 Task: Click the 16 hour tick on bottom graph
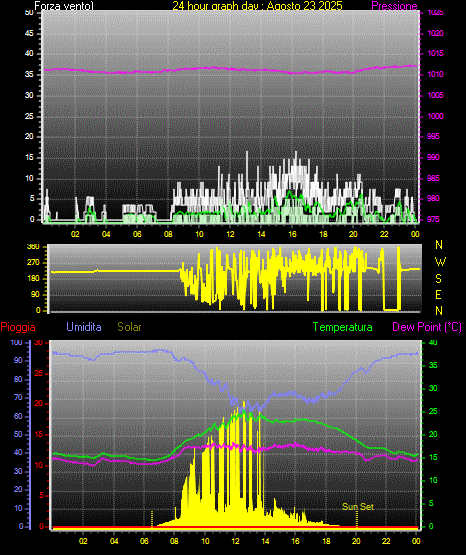[x=295, y=541]
